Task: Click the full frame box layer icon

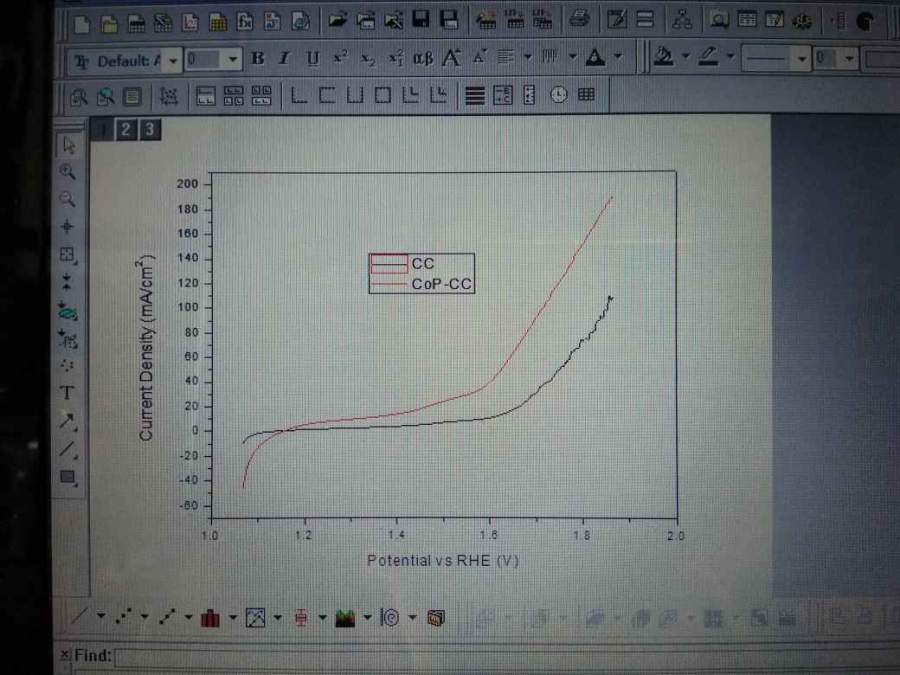Action: (x=382, y=95)
